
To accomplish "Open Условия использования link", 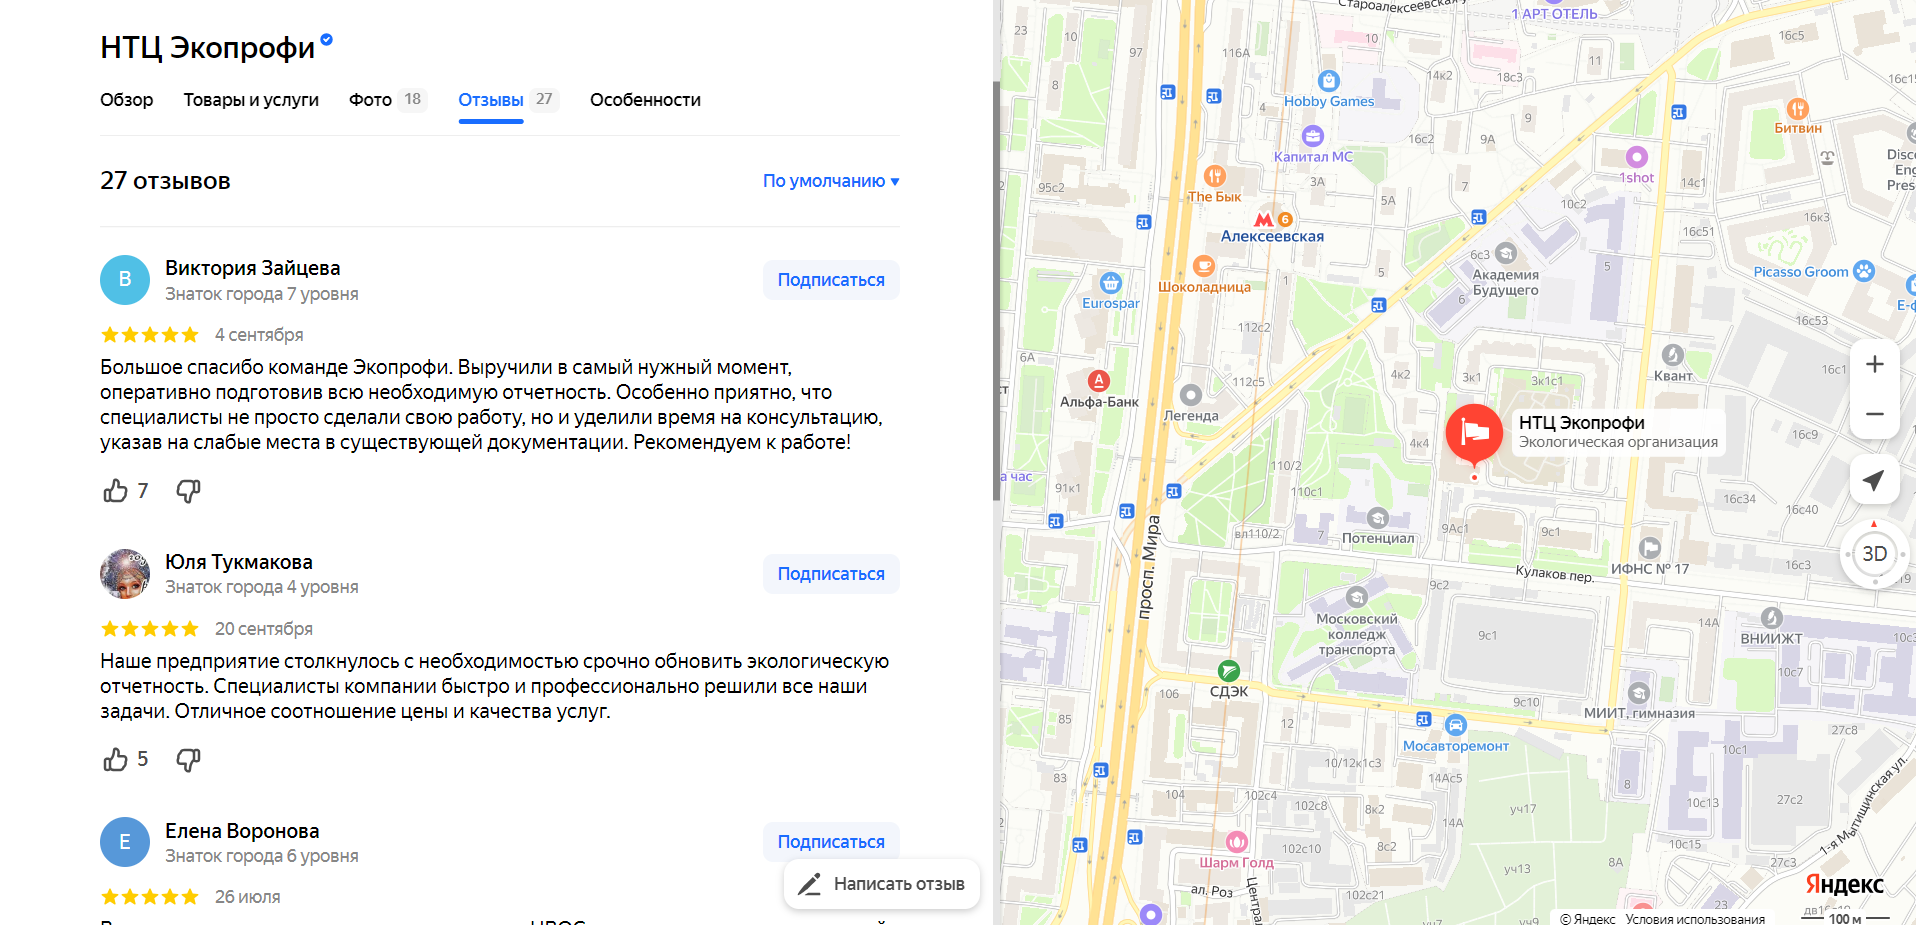I will tap(1695, 919).
